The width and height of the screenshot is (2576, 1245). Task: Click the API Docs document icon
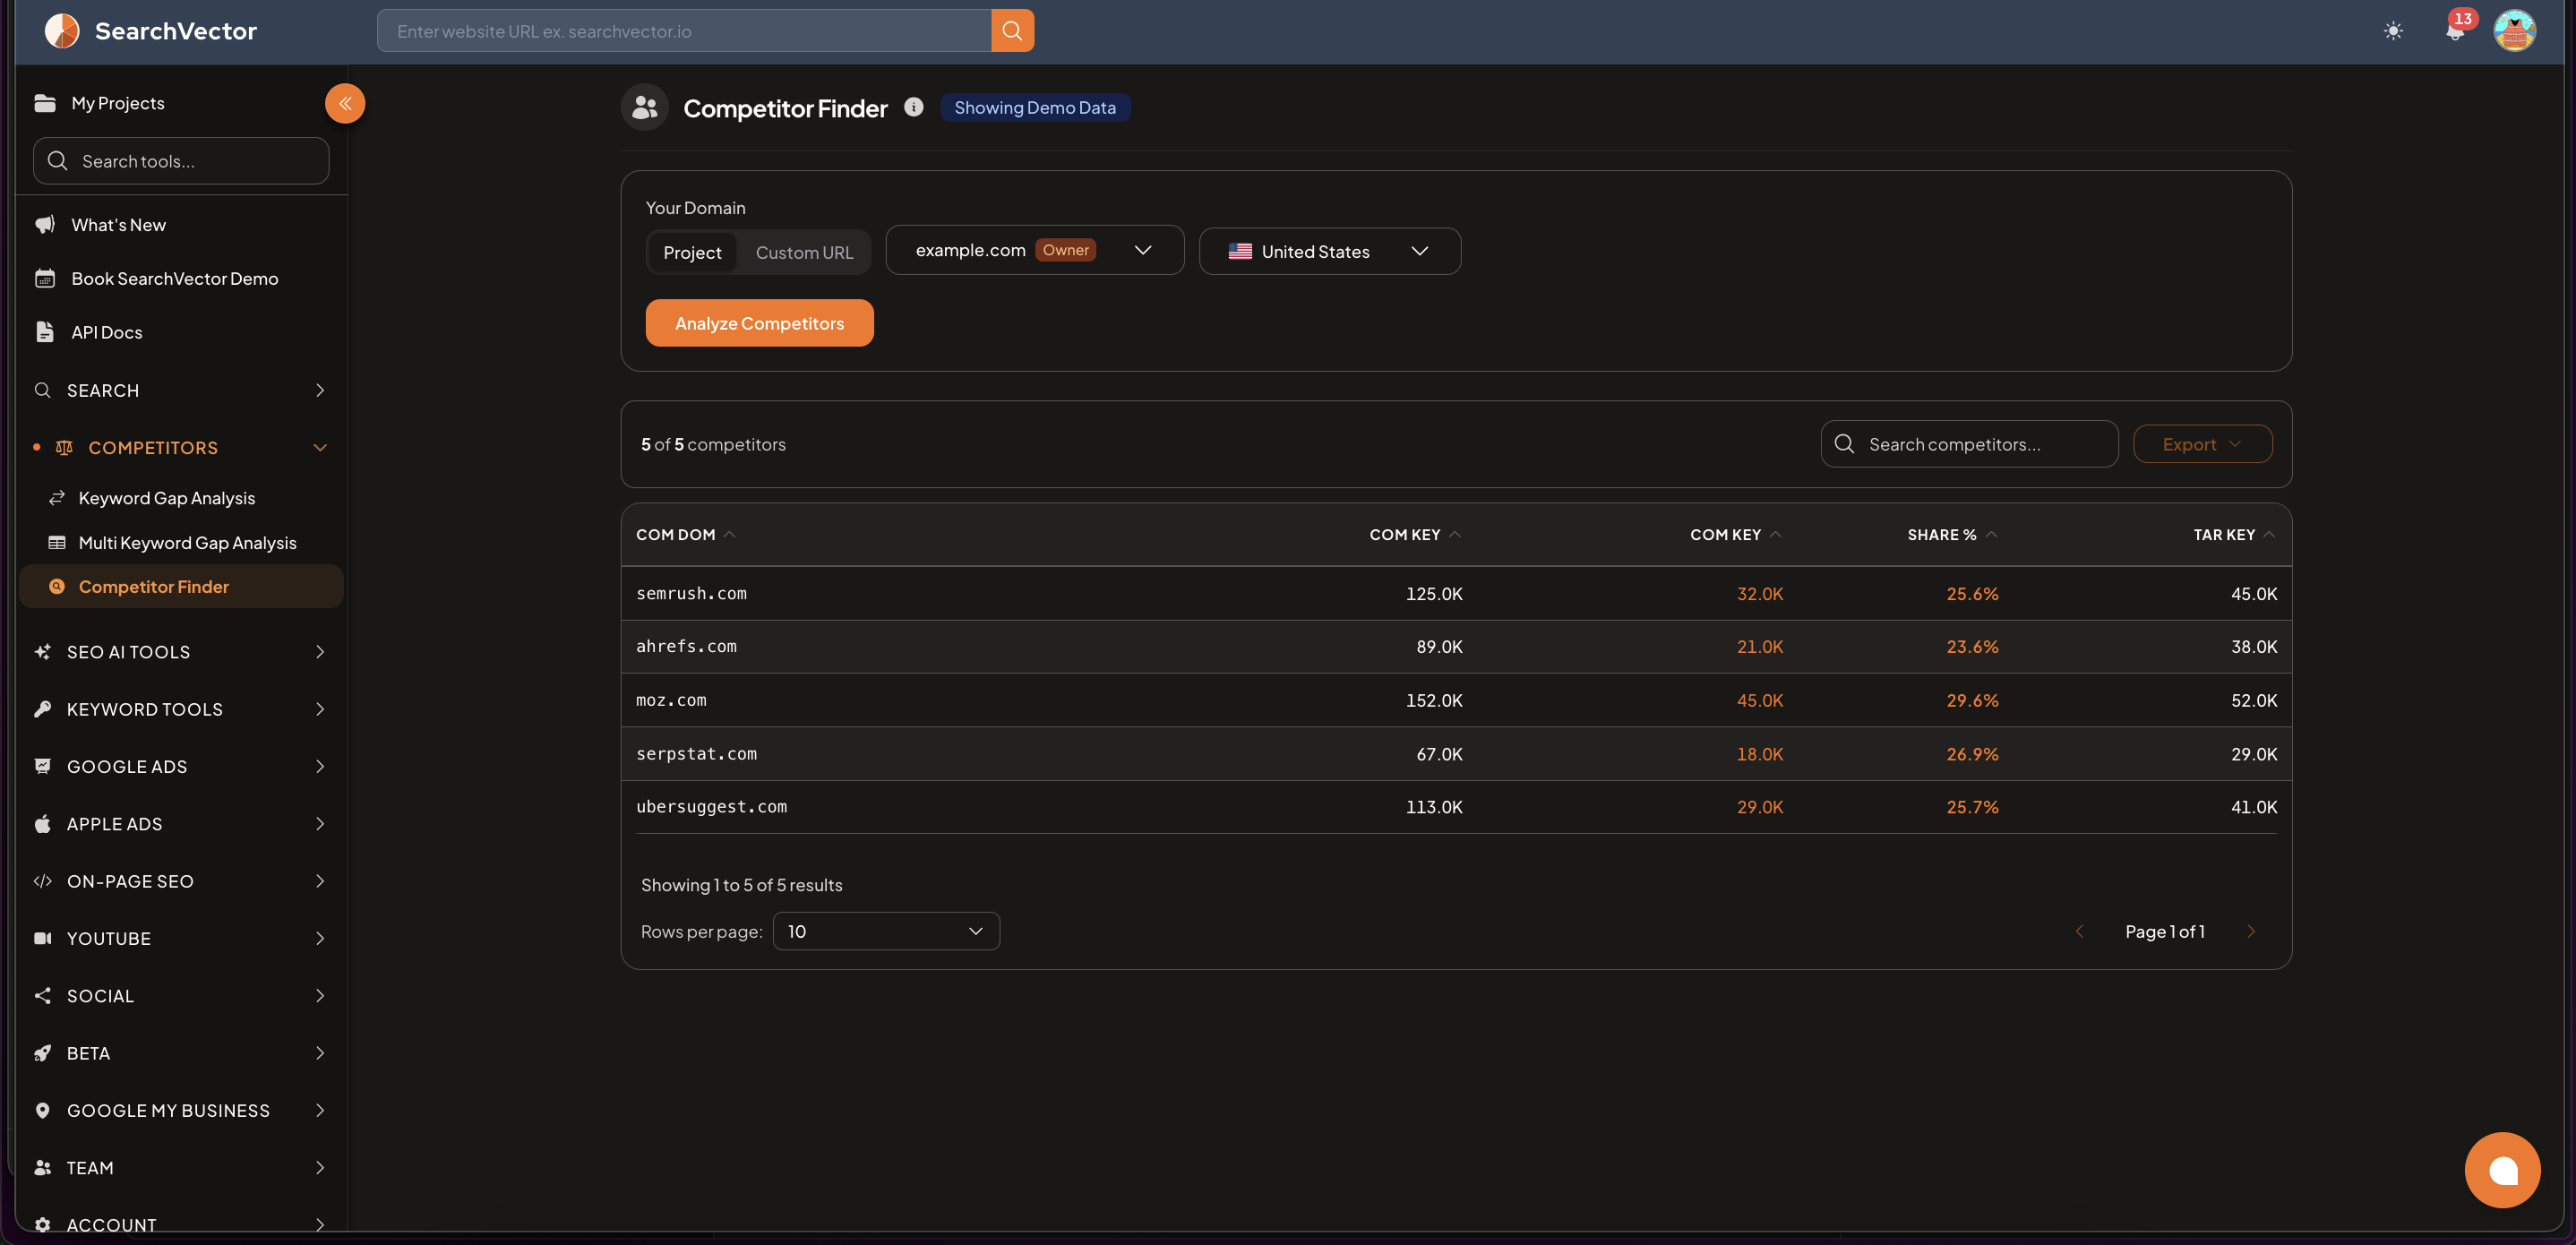tap(45, 332)
